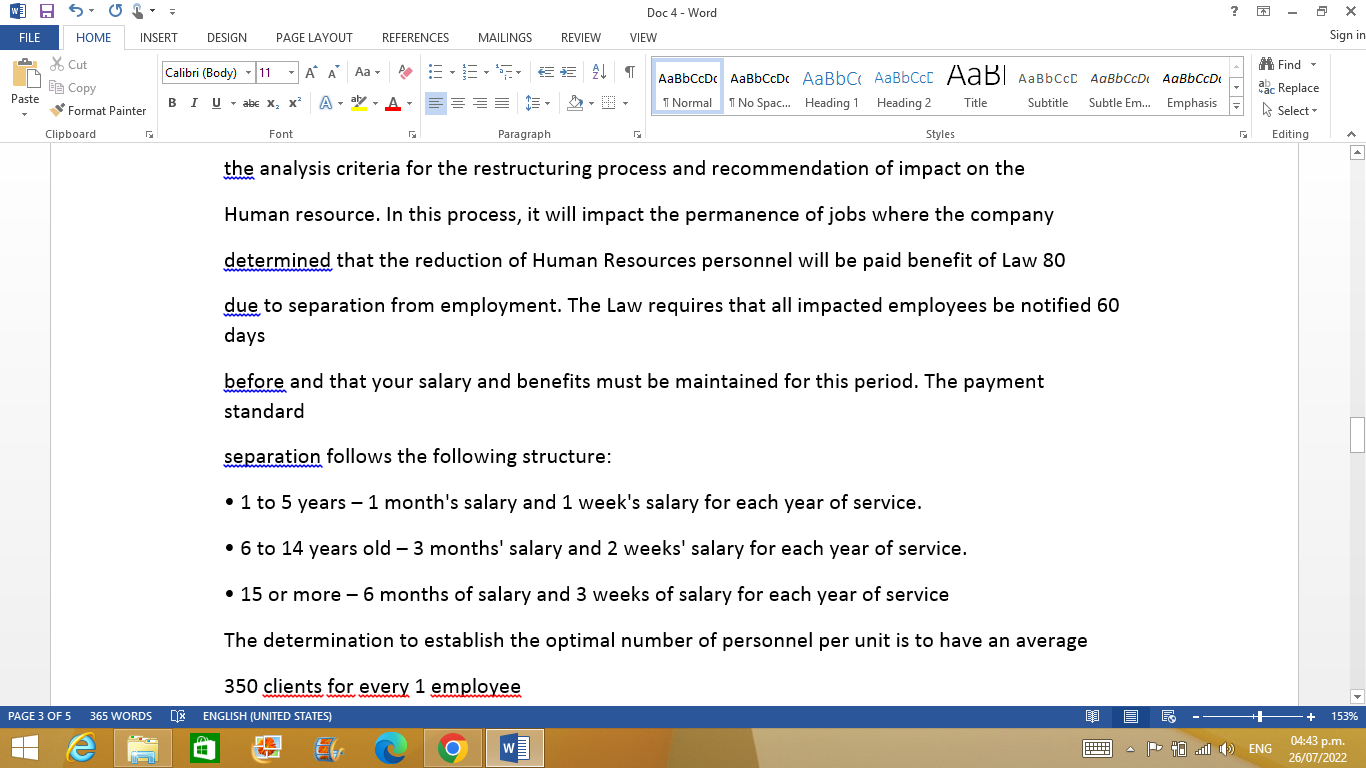Toggle left paragraph alignment
The height and width of the screenshot is (768, 1366).
click(436, 103)
